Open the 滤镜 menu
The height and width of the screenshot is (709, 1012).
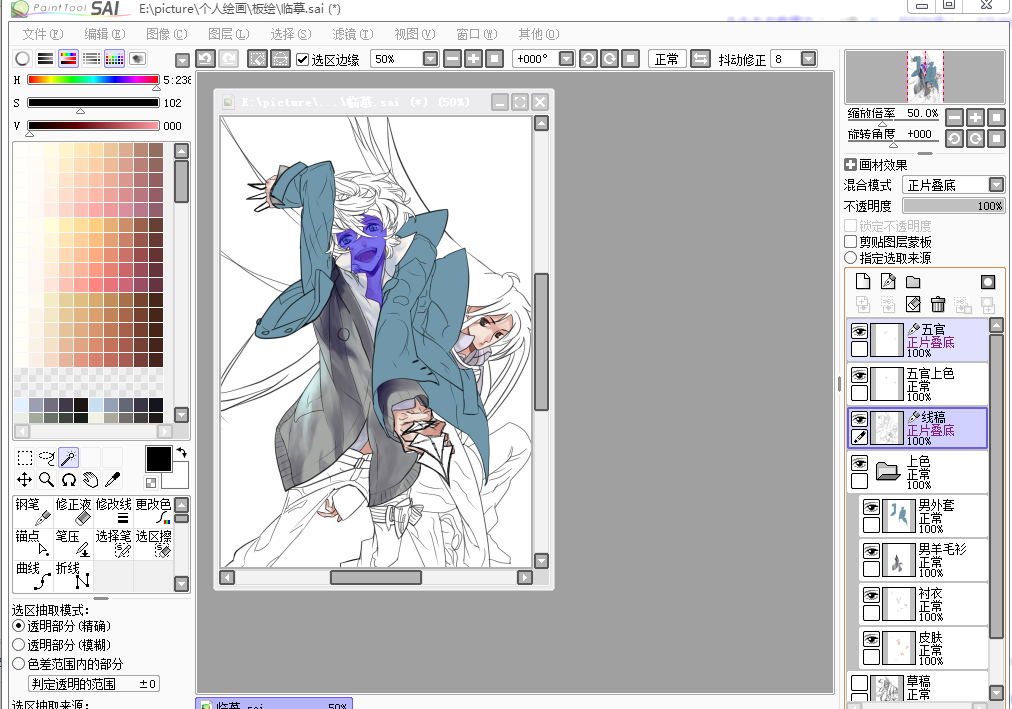[352, 34]
